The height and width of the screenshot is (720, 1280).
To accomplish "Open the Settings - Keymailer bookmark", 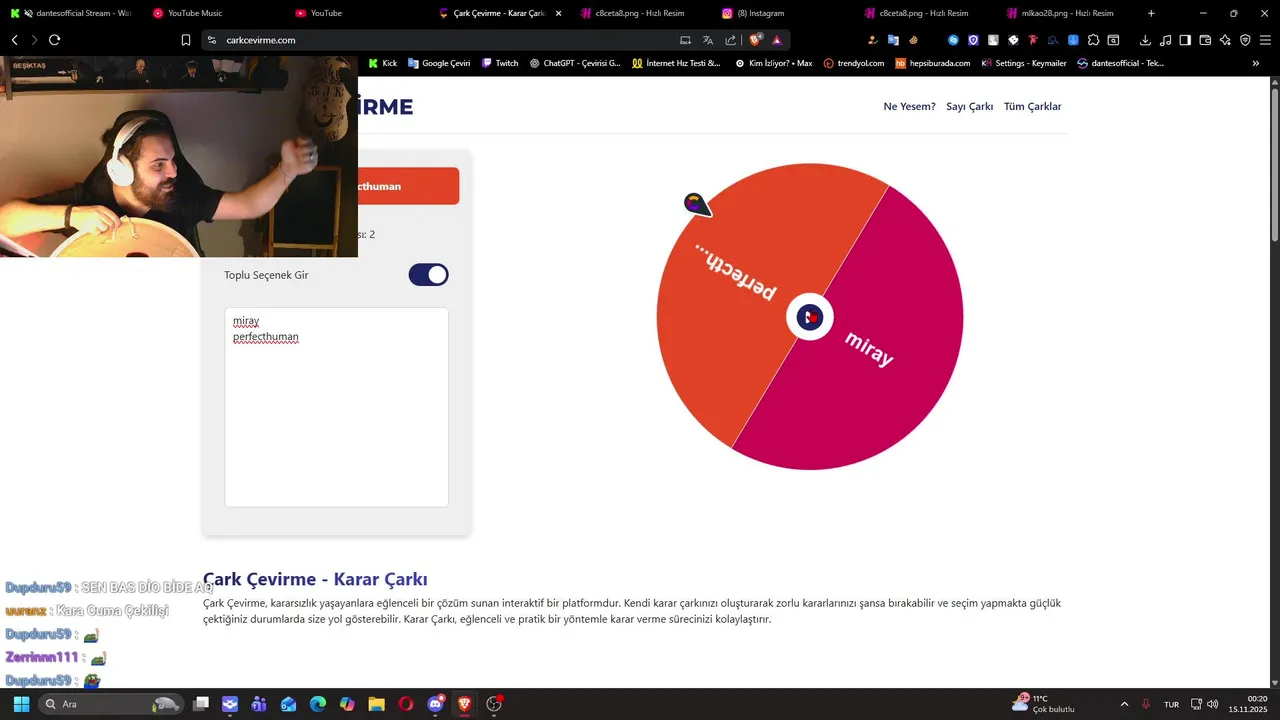I will 1024,63.
